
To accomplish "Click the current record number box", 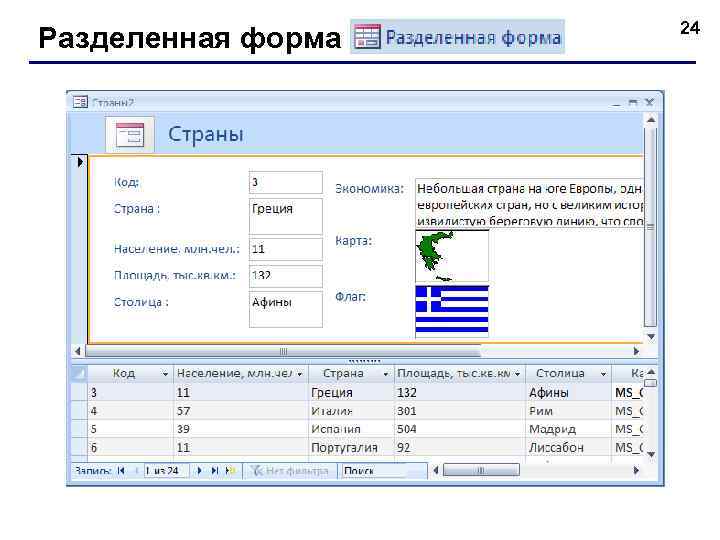I will [166, 471].
